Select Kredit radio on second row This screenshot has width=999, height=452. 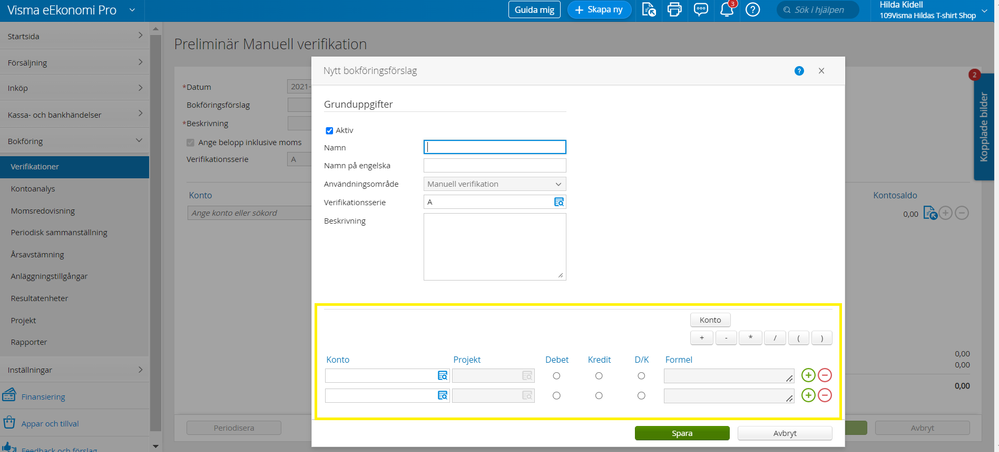click(598, 396)
